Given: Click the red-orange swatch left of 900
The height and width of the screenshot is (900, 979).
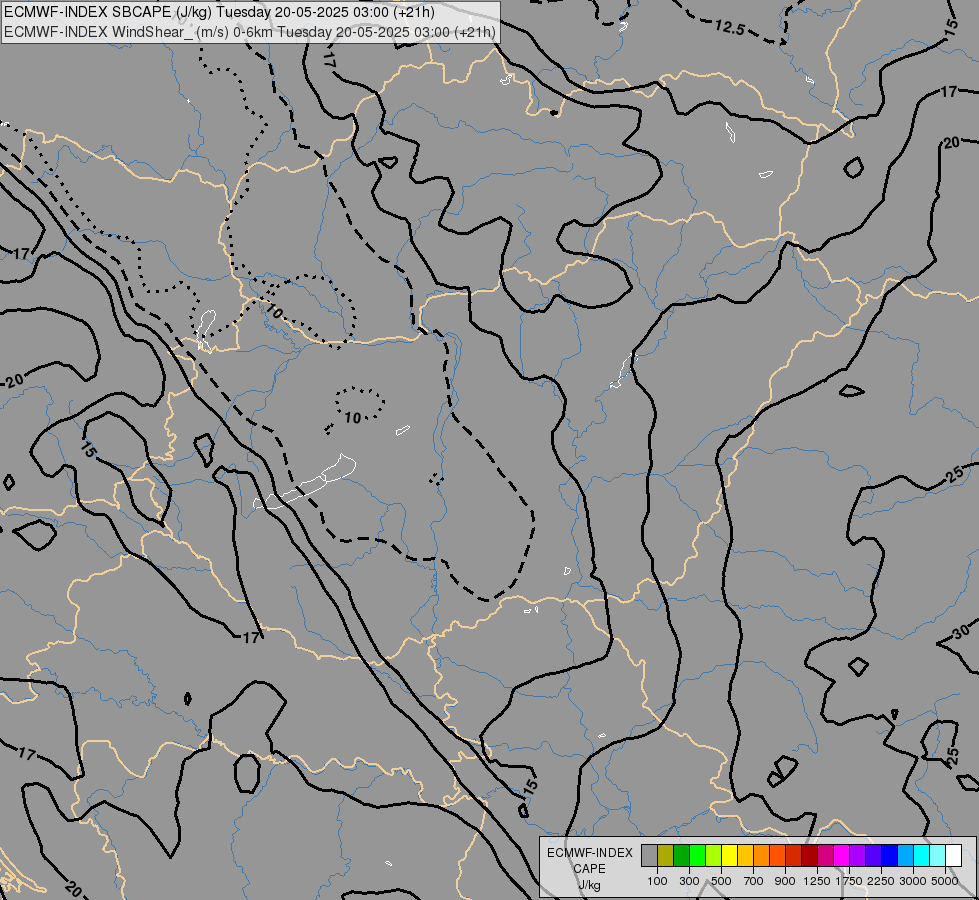Looking at the screenshot, I should click(x=777, y=856).
